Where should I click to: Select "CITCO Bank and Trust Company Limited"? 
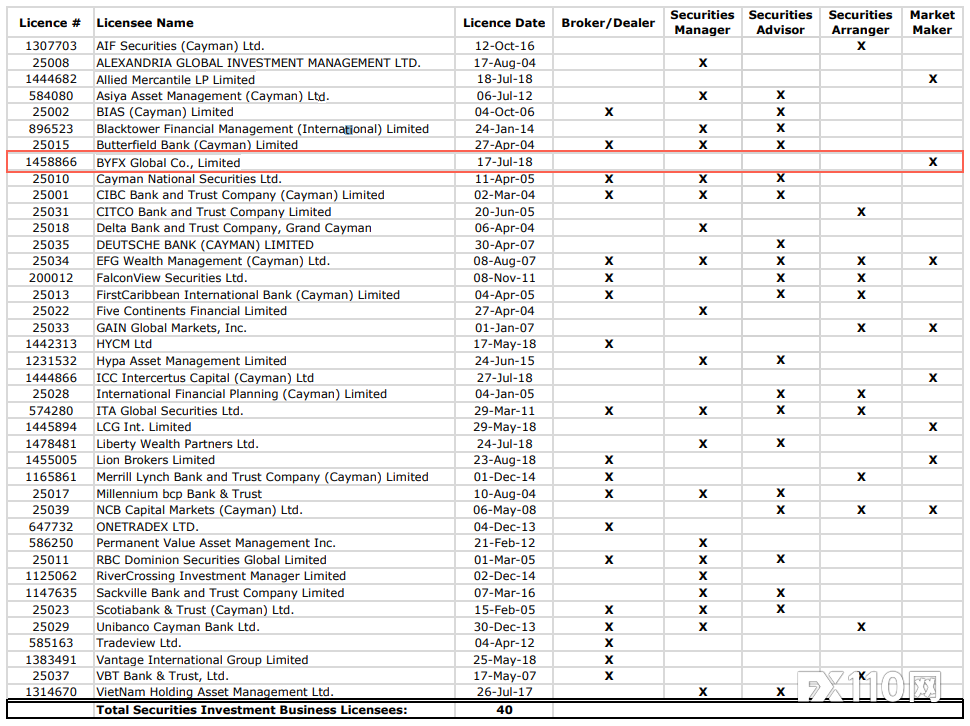[x=213, y=211]
